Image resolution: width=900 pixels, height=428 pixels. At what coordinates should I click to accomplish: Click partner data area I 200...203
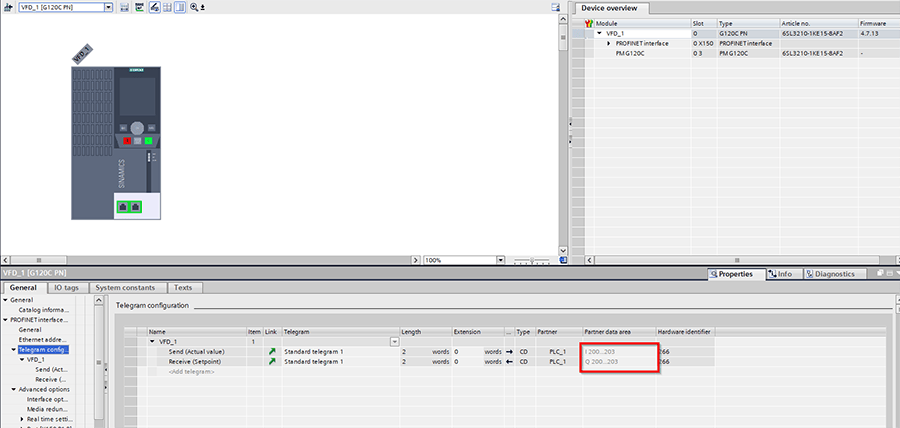(x=601, y=351)
